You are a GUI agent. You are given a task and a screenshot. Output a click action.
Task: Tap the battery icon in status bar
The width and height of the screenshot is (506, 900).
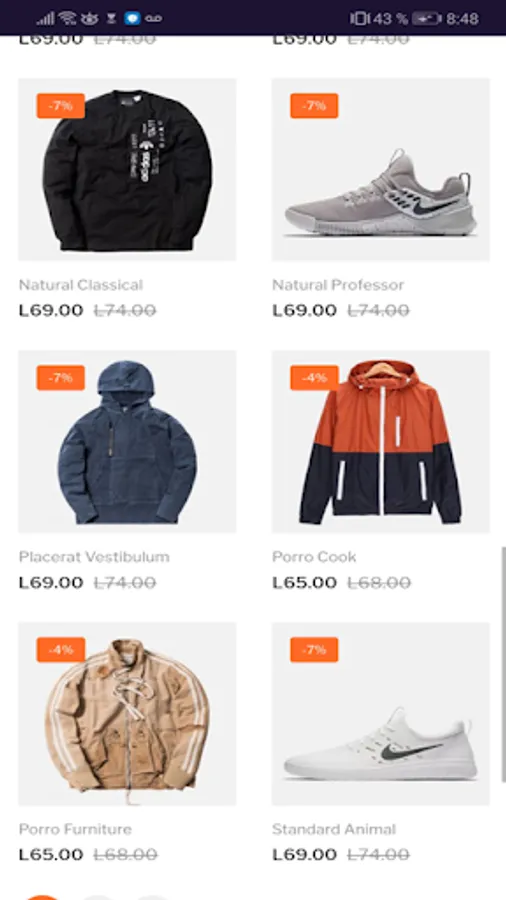coord(426,19)
